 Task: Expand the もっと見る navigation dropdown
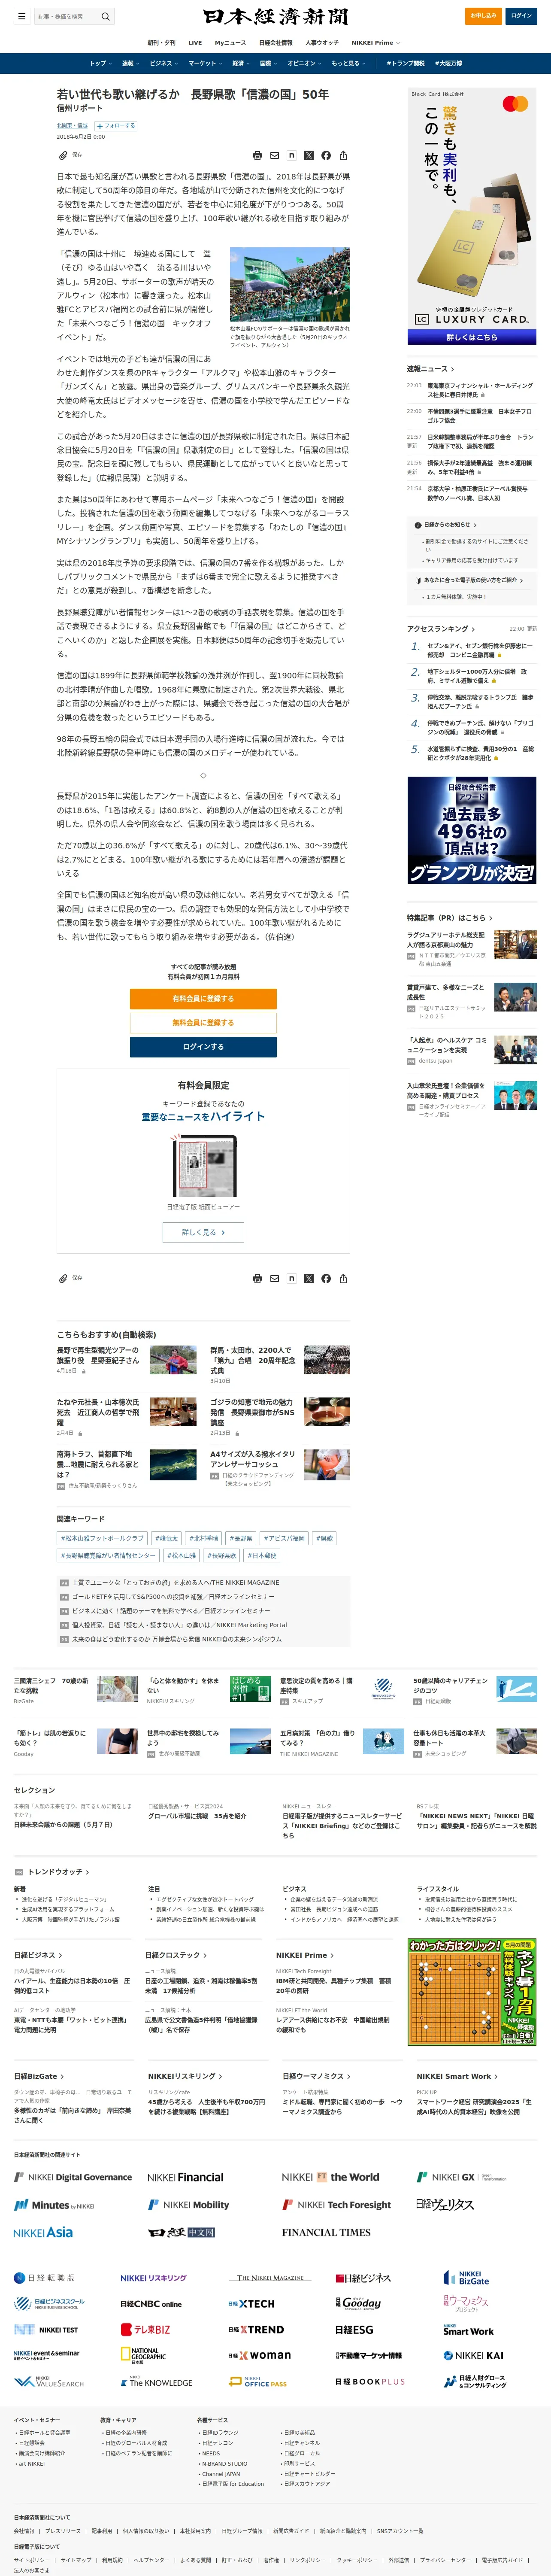pos(348,63)
